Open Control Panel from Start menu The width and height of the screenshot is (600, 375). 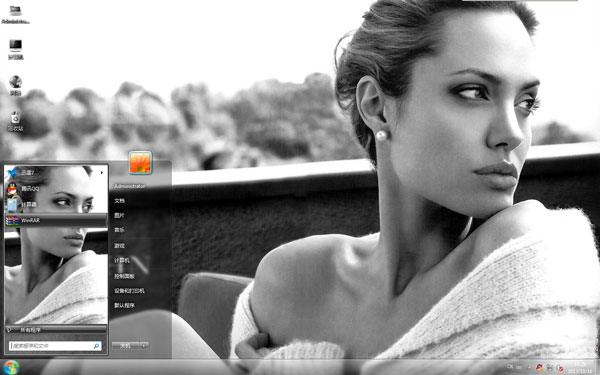pos(124,276)
